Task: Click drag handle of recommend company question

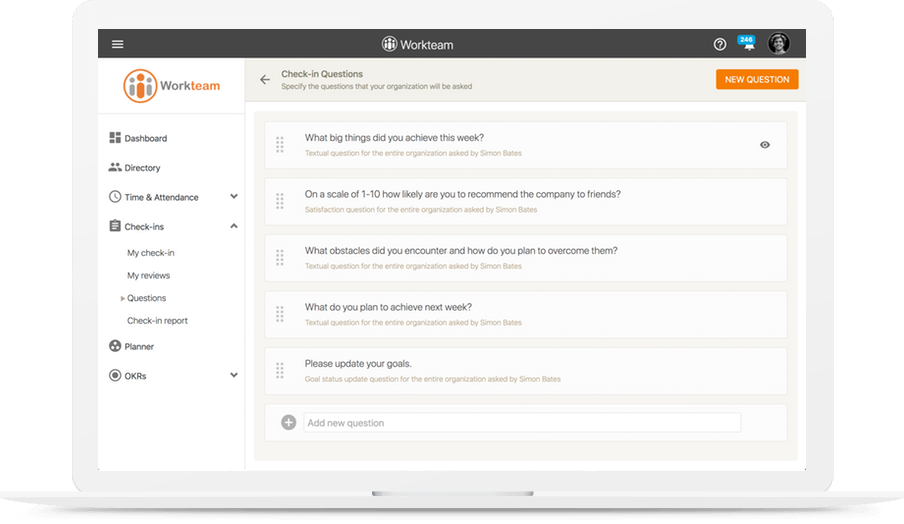Action: click(x=280, y=201)
